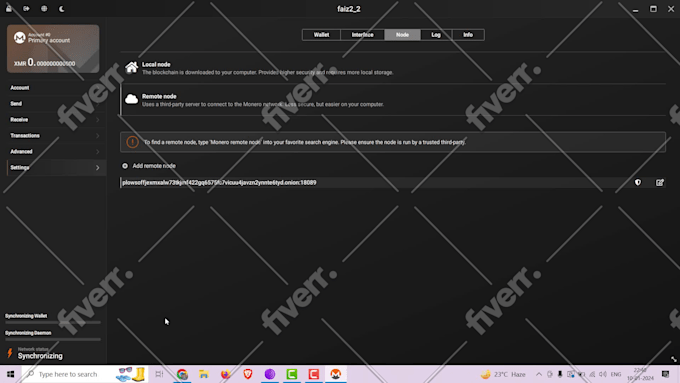Open Tor Browser purple icon in taskbar
This screenshot has height=383, width=680.
coord(270,374)
